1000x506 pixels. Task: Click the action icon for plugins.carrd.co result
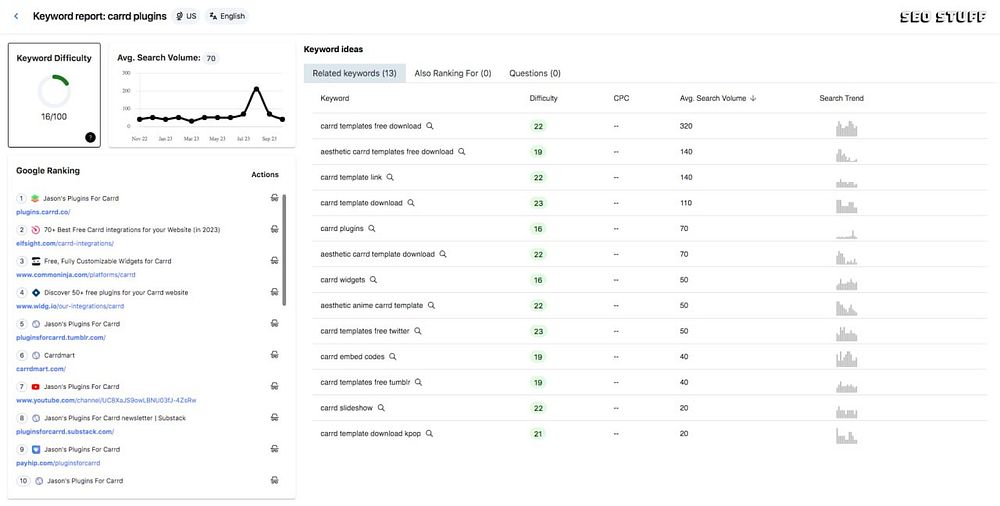[274, 199]
